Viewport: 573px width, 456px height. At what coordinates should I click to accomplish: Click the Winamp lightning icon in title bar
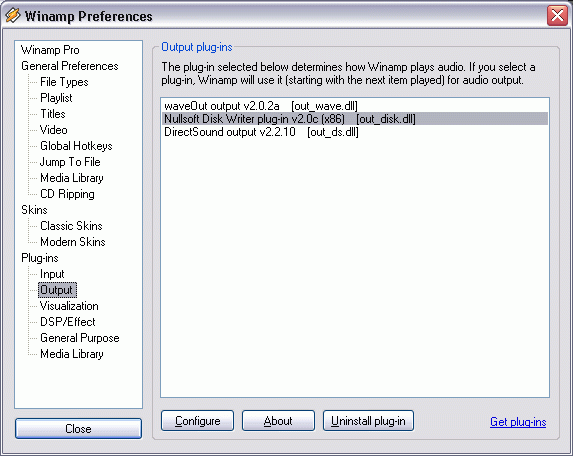(x=13, y=16)
